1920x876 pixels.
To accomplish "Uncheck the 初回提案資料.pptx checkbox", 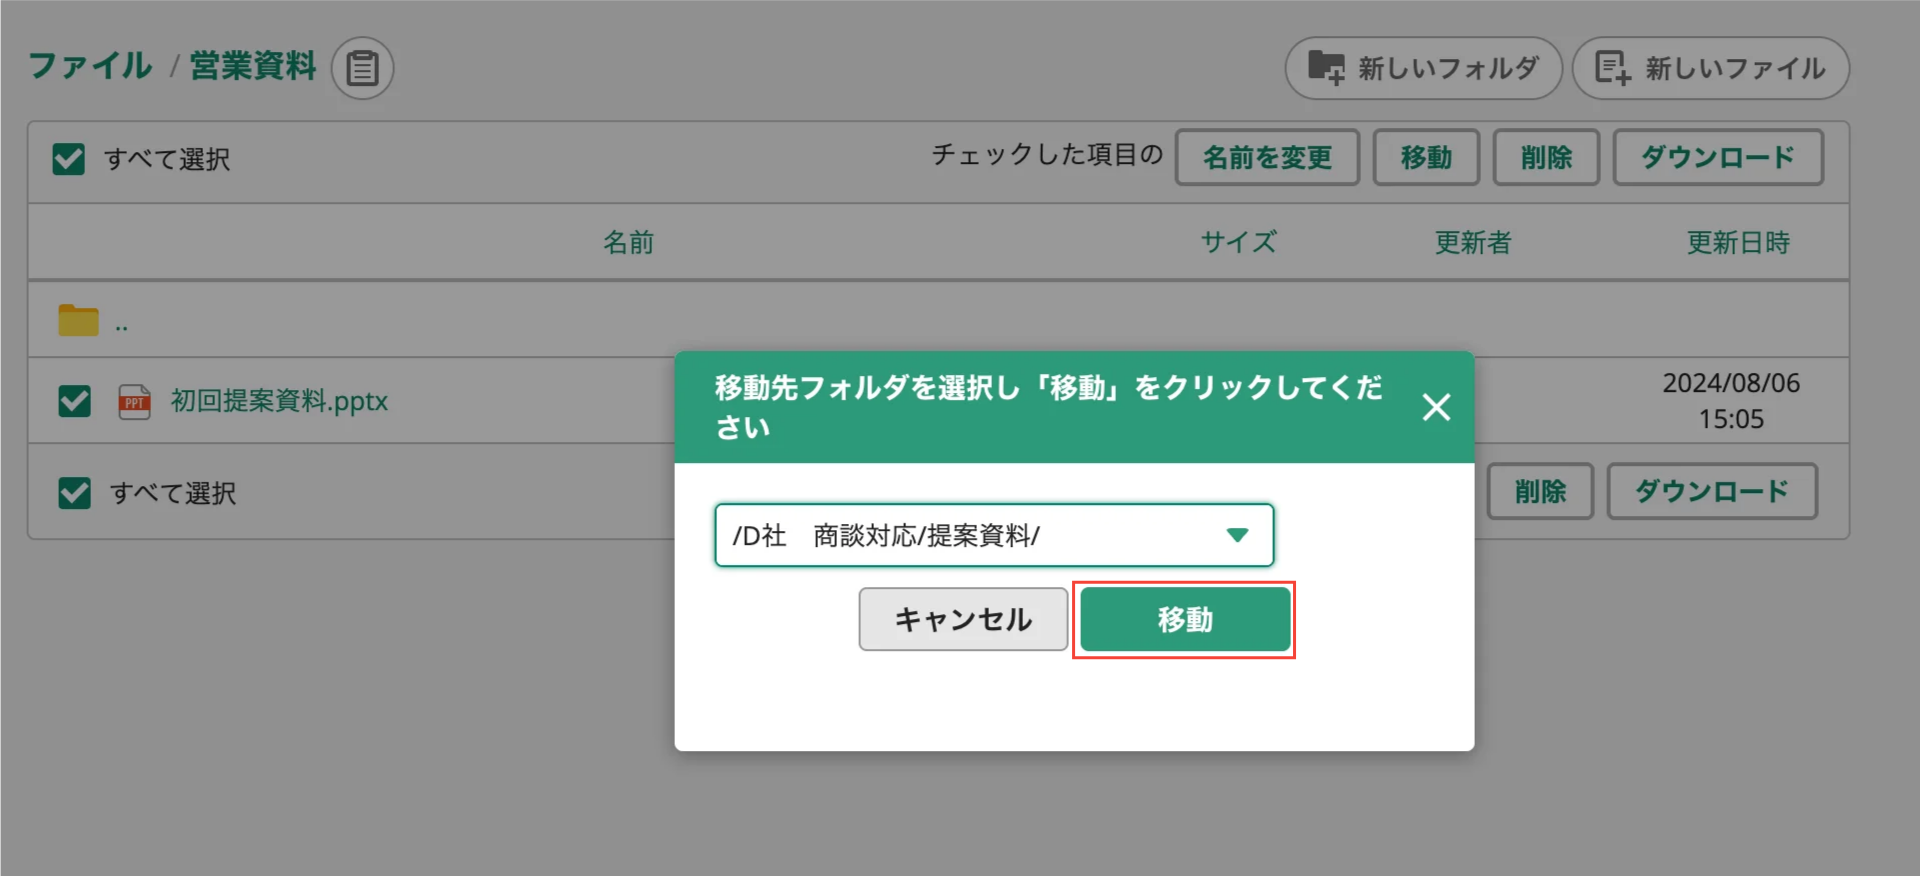I will pos(74,401).
